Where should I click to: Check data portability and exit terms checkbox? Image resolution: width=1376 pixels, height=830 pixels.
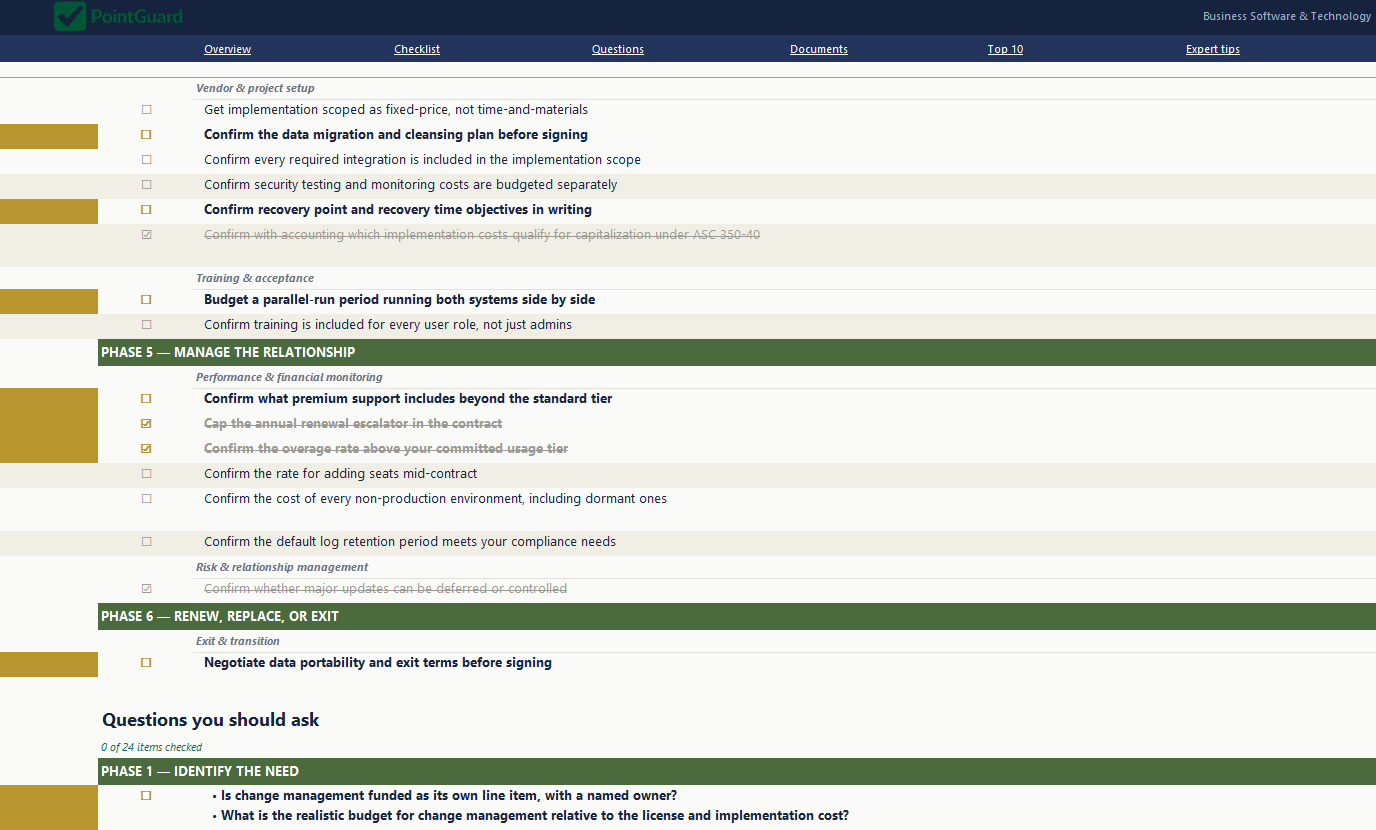pyautogui.click(x=146, y=663)
